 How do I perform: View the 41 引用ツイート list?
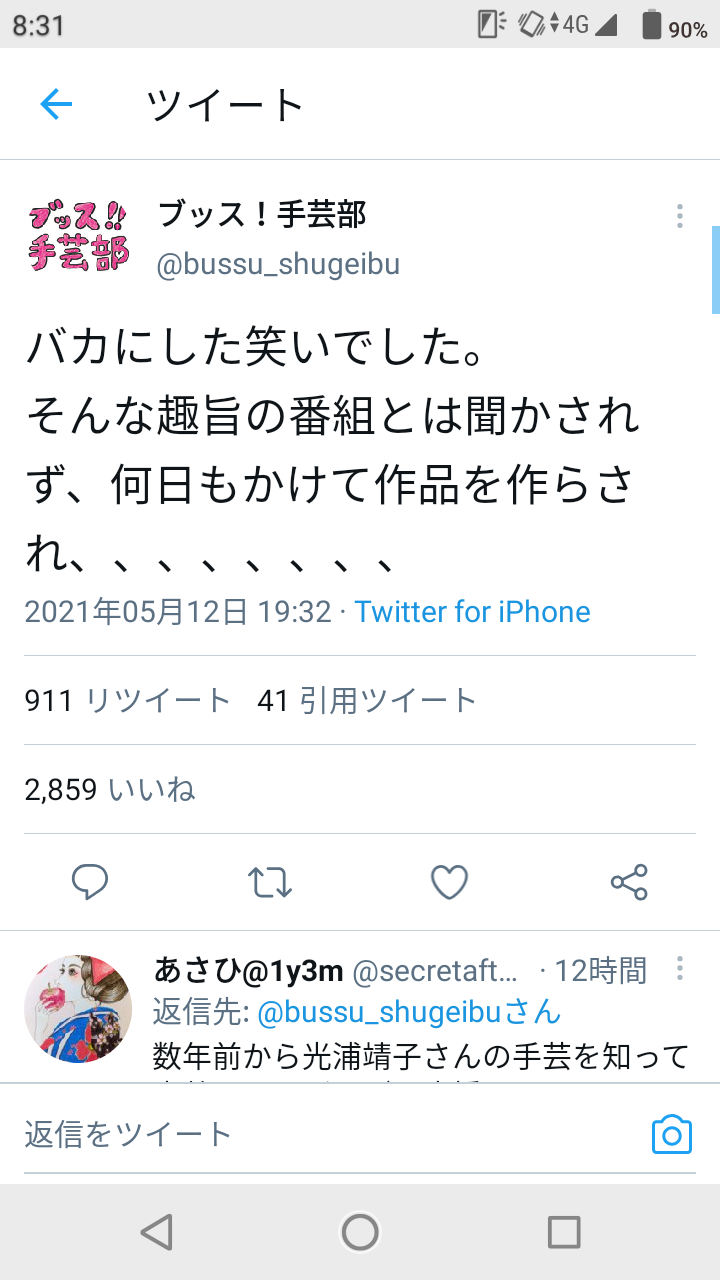(367, 701)
